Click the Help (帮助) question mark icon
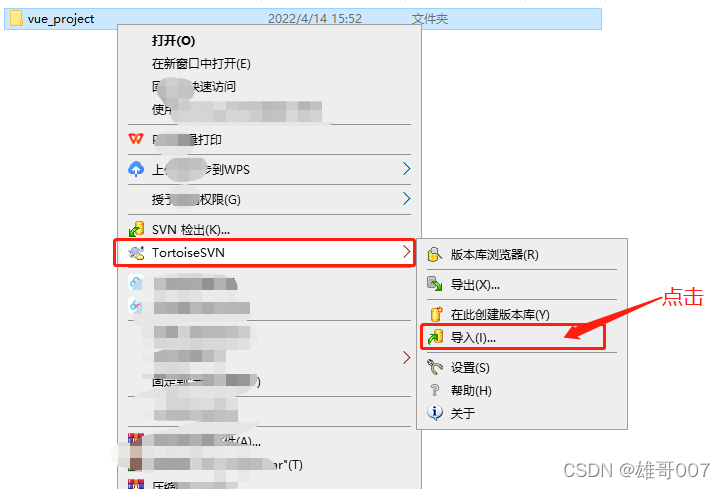The height and width of the screenshot is (489, 725). click(435, 390)
